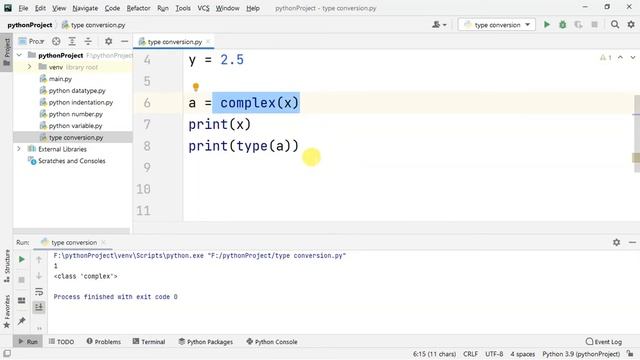Close the type conversion run tab
640x360 pixels.
pos(103,242)
